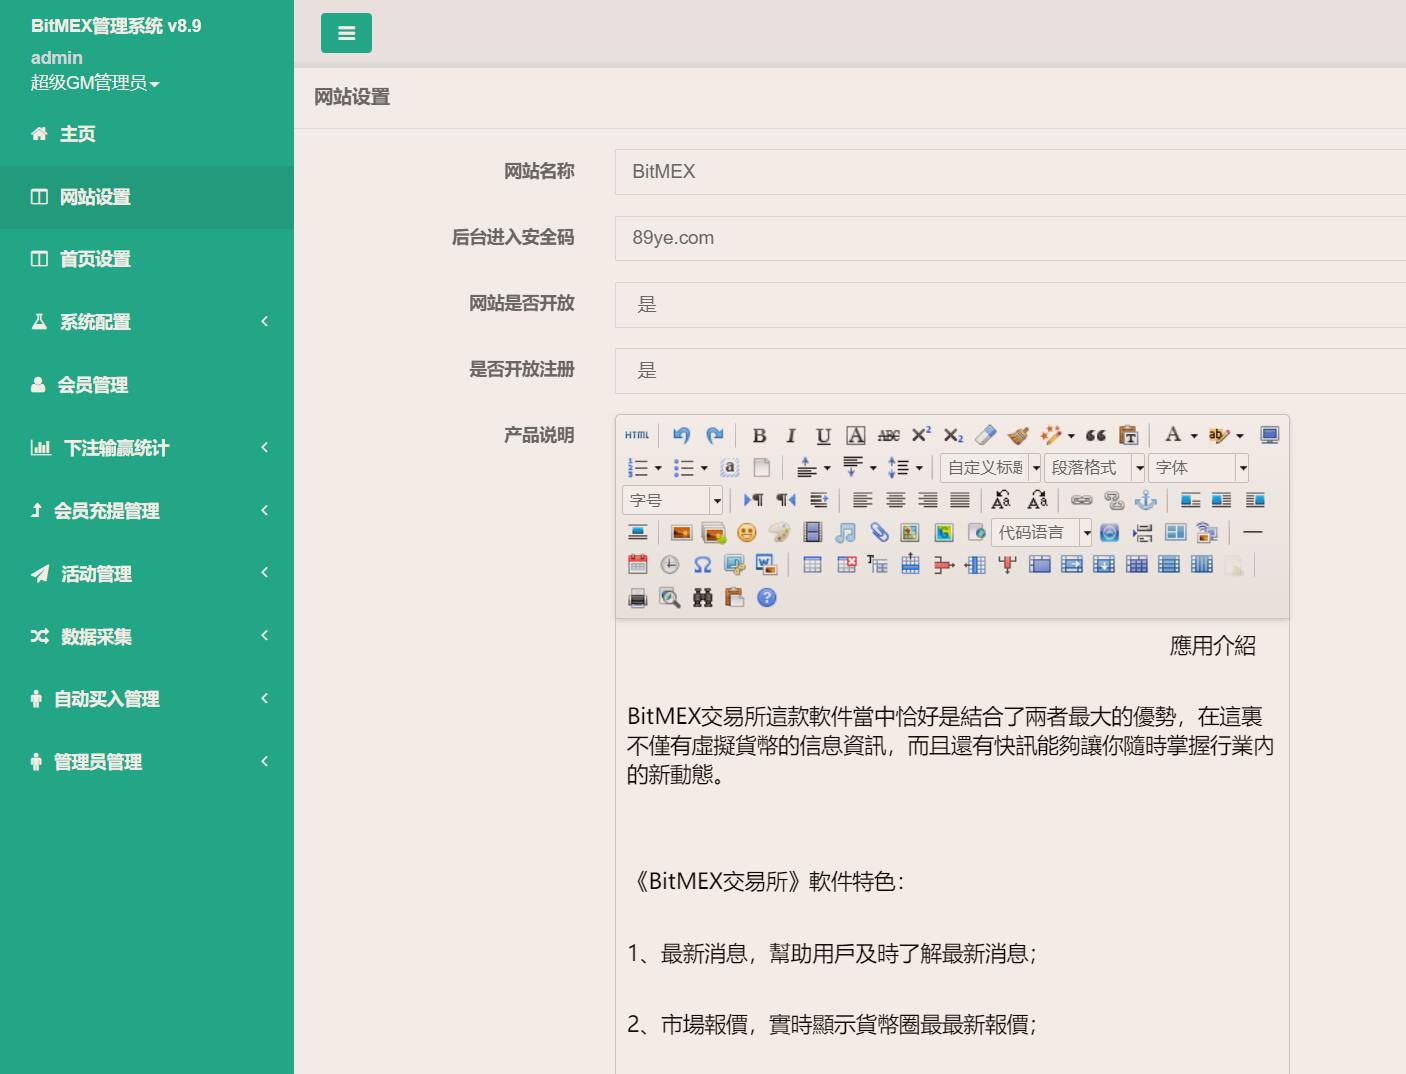
Task: Toggle underline formatting
Action: 823,435
